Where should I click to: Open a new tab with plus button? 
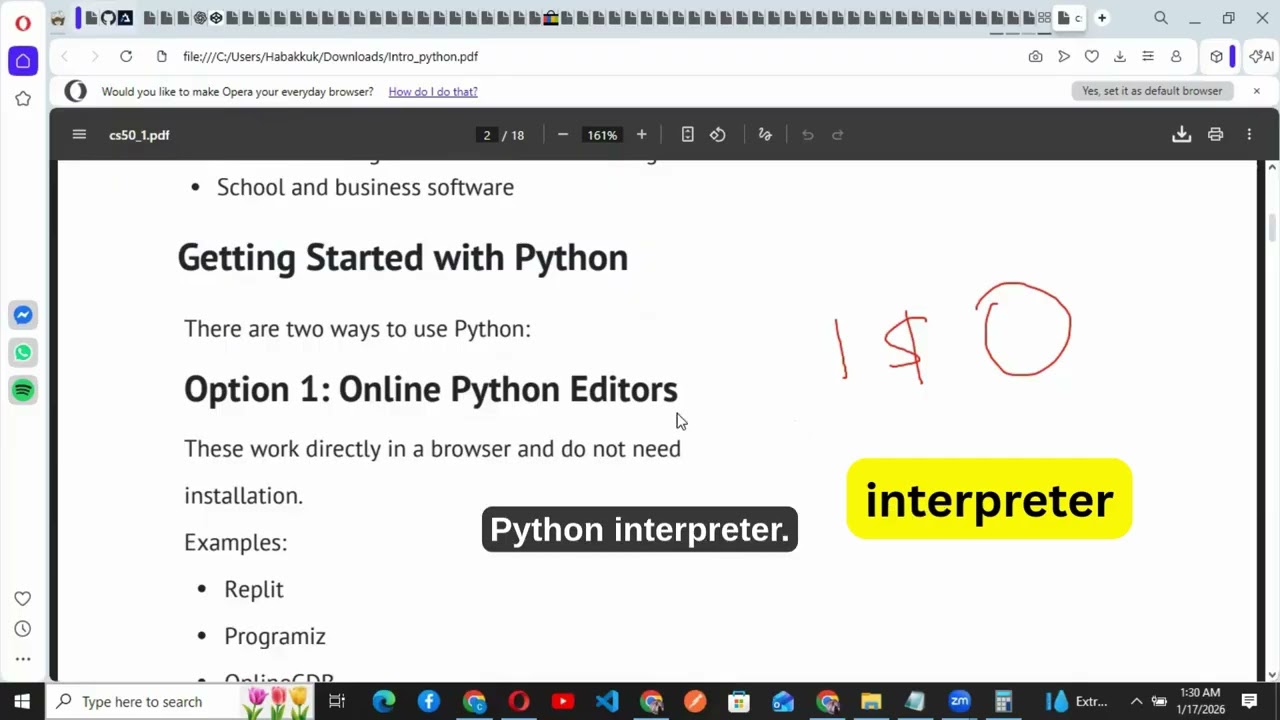[x=1102, y=18]
